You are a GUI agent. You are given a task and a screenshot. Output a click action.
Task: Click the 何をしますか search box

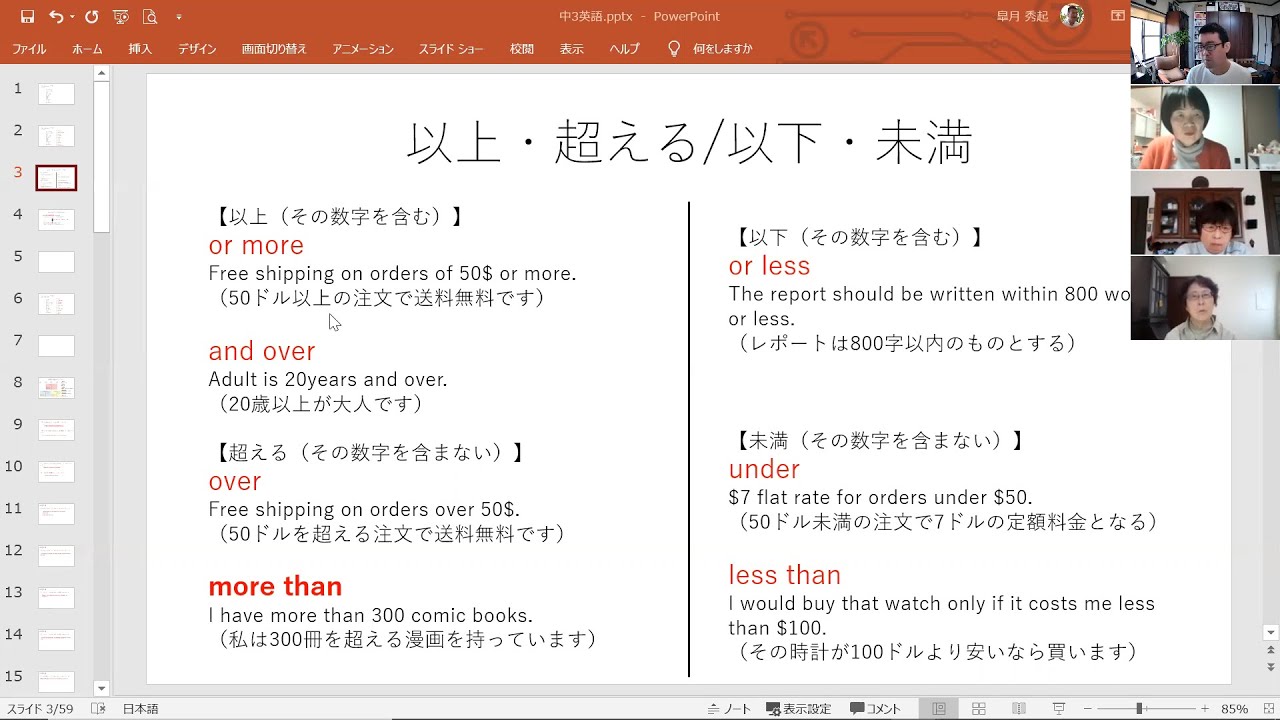723,49
